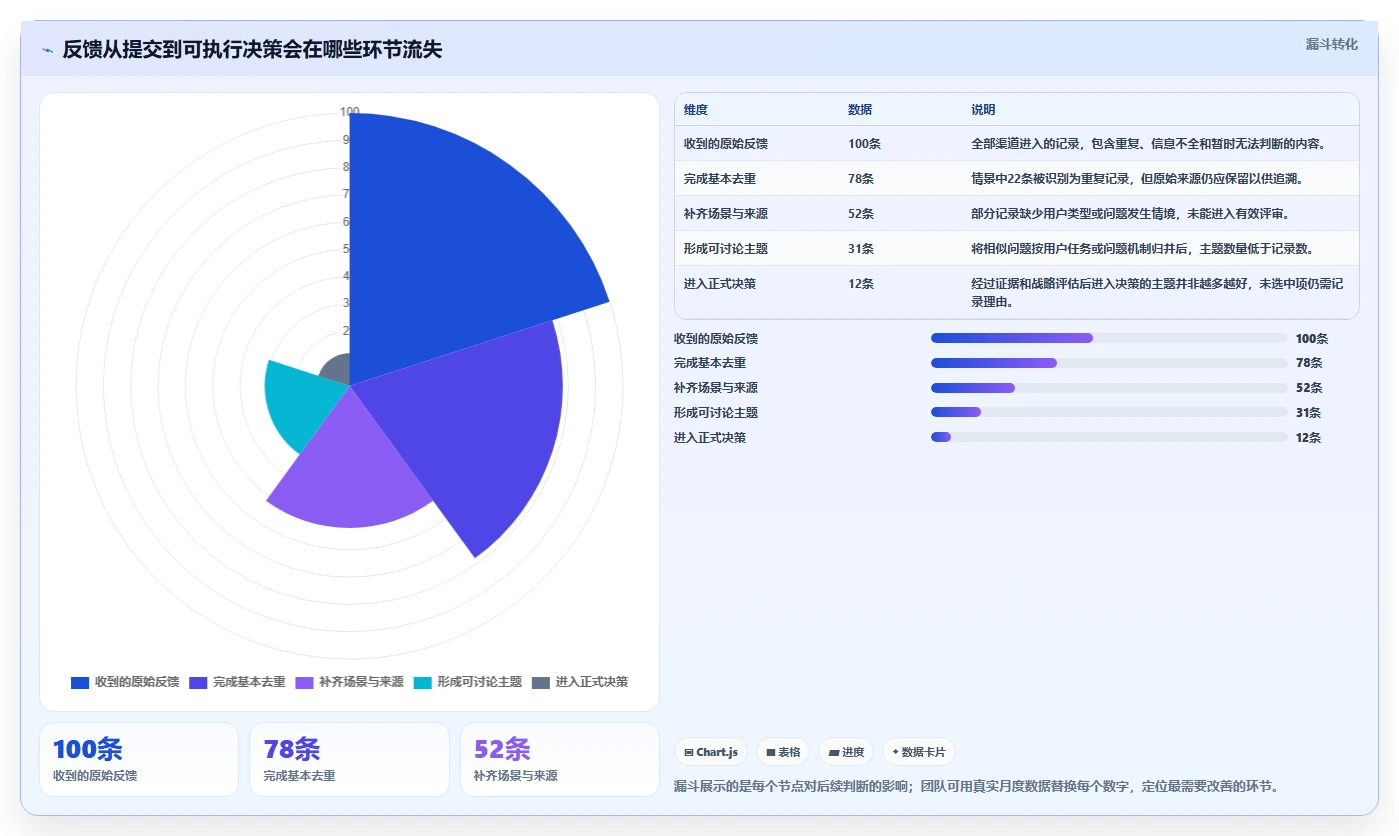Click the 数据卡片 chip
Viewport: 1399px width, 836px height.
918,752
